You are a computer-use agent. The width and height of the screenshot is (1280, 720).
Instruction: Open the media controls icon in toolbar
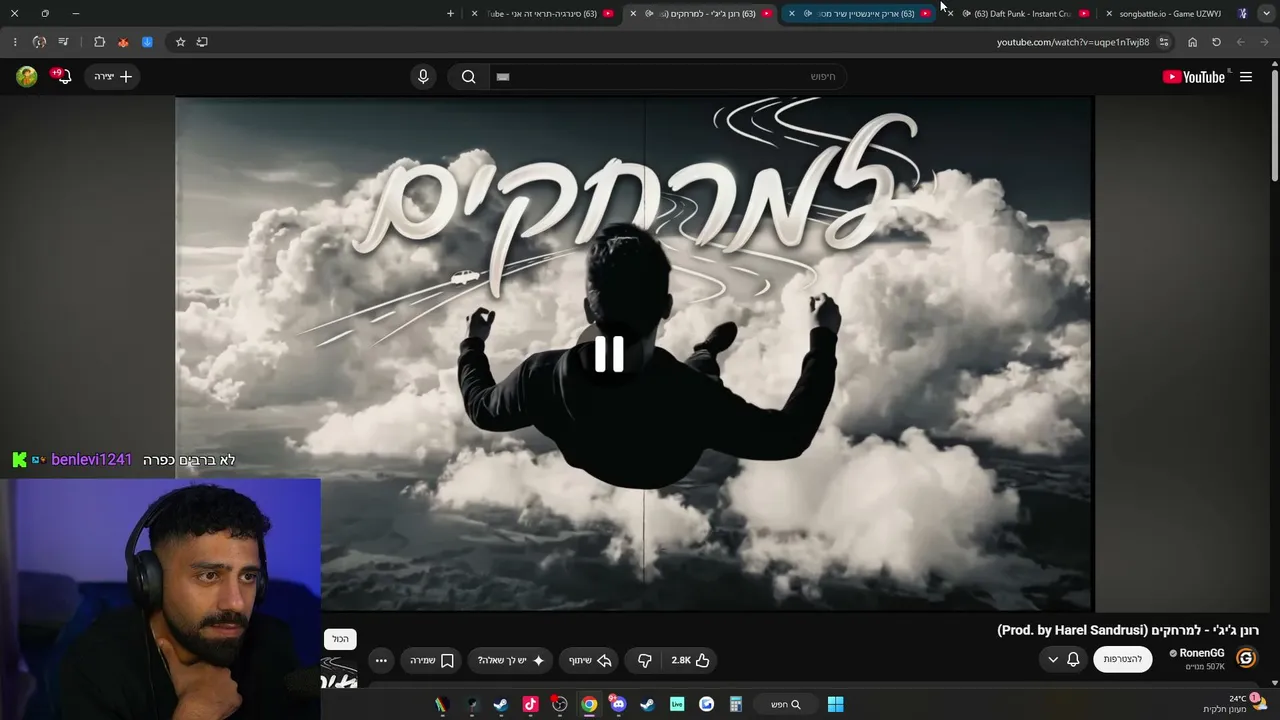[63, 42]
